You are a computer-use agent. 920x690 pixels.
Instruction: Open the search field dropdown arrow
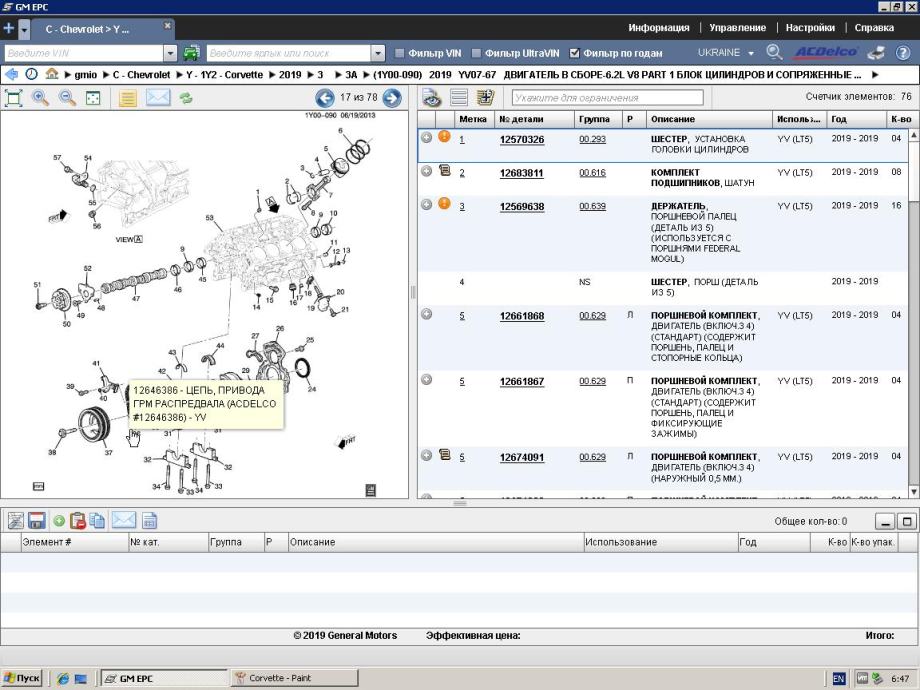(x=377, y=53)
